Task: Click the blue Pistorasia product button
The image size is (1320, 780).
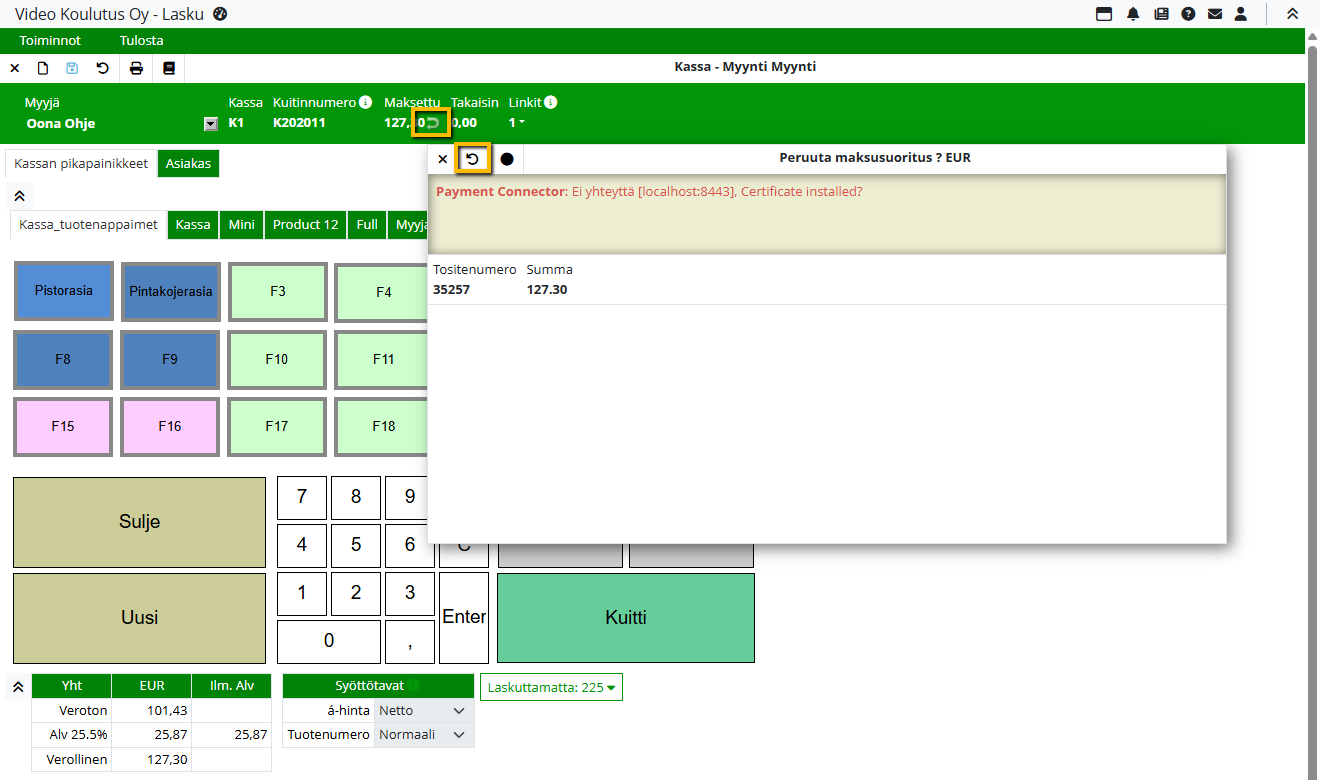Action: [x=64, y=291]
